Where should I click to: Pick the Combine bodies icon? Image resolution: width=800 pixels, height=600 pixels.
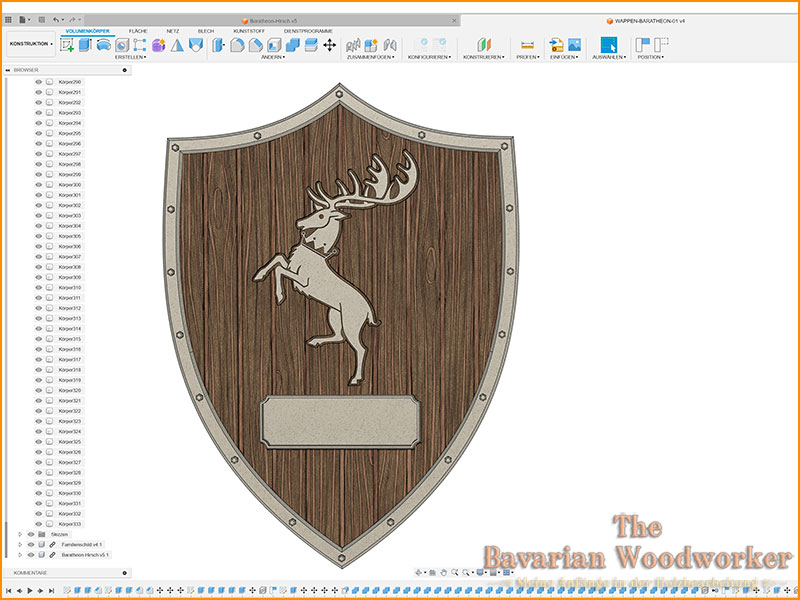point(292,45)
